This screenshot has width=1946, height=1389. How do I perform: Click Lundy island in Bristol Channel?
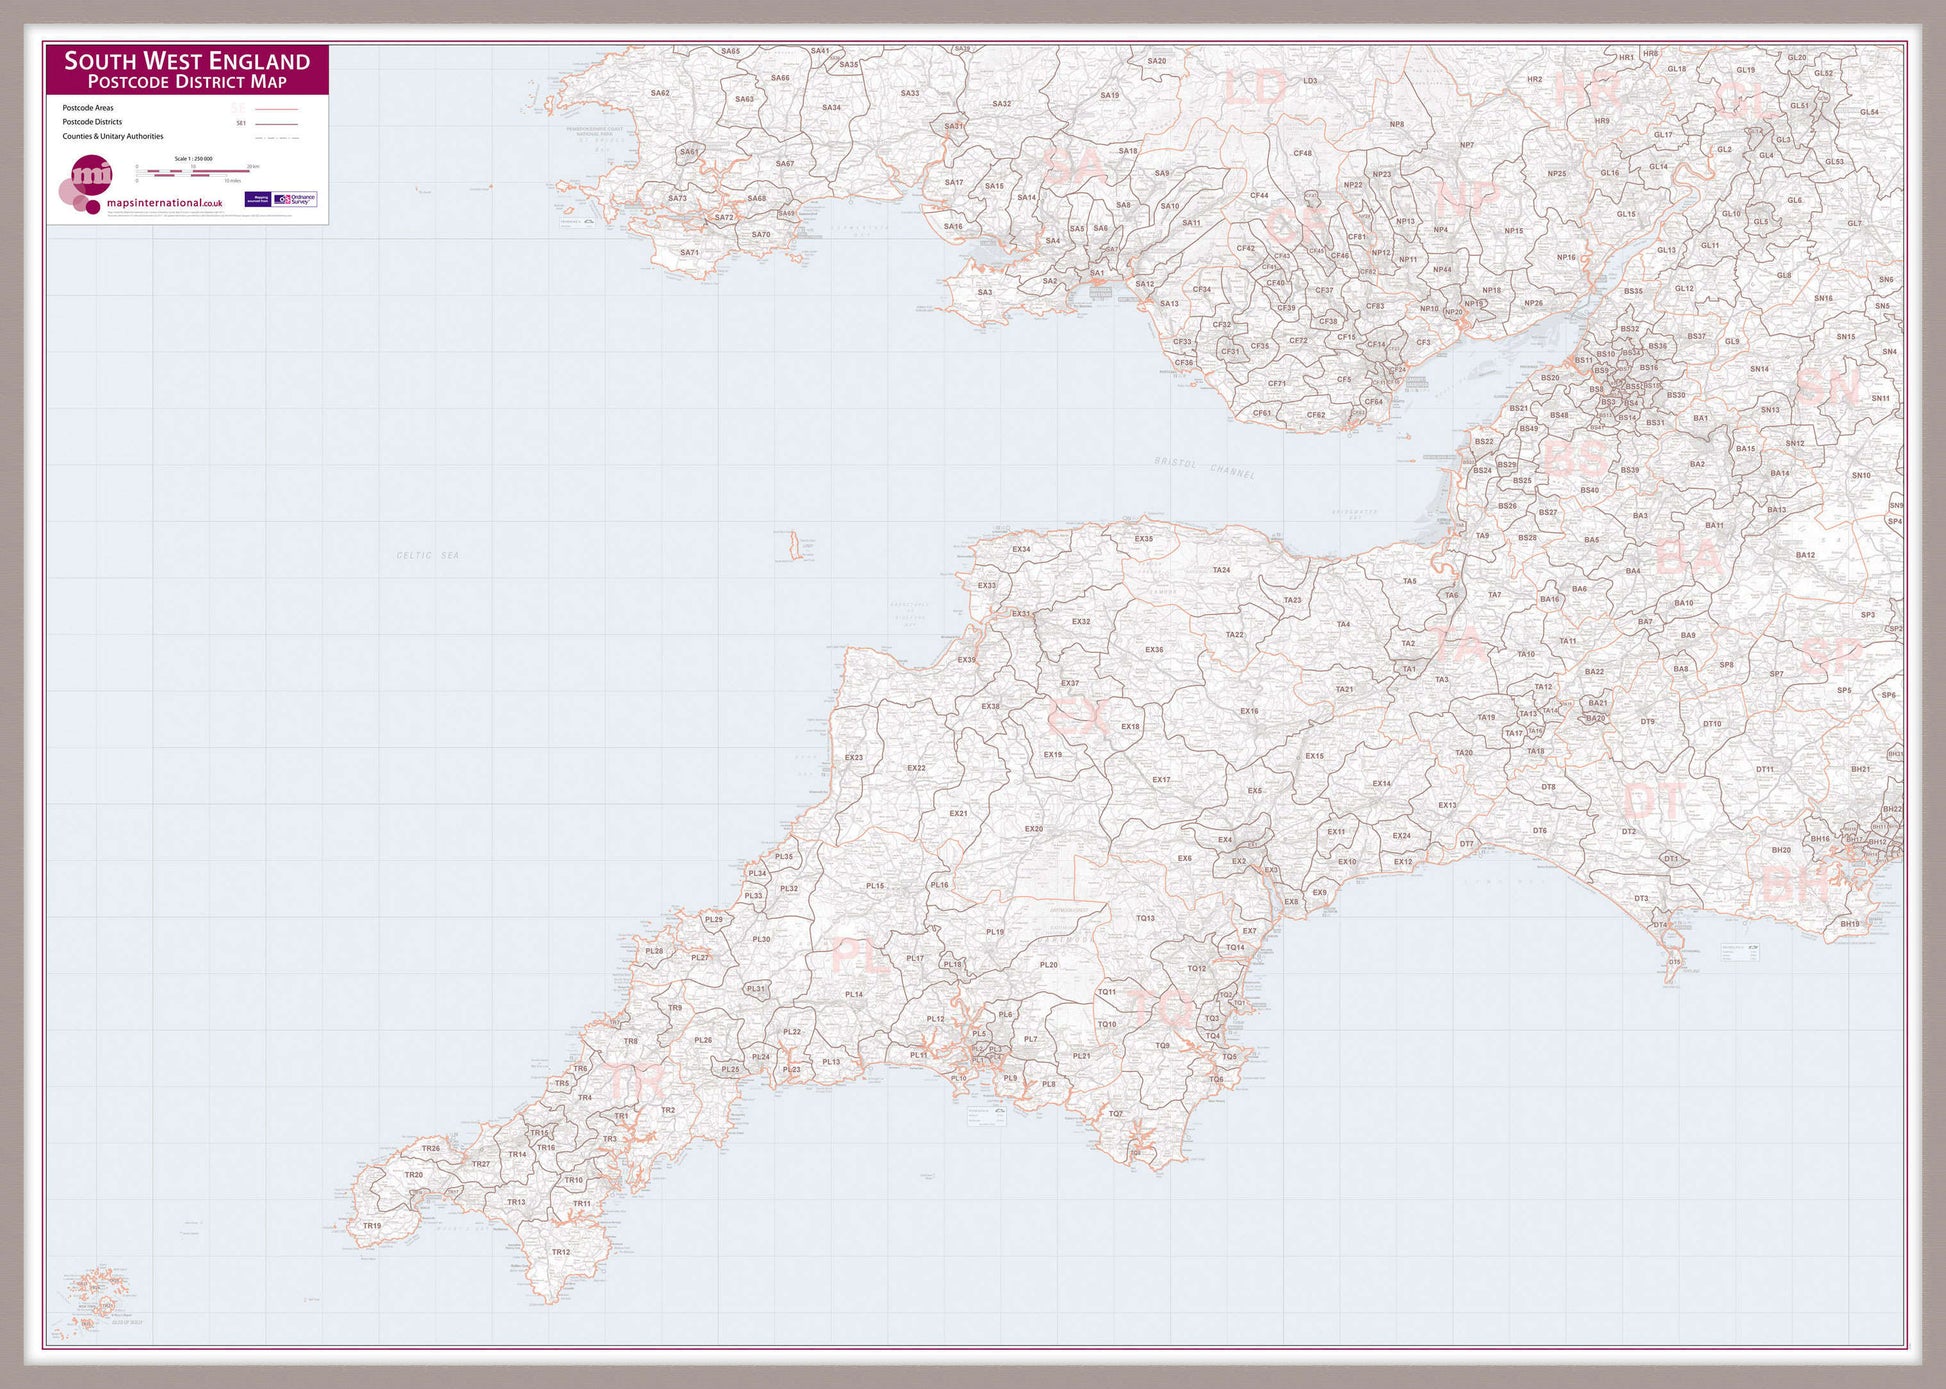tap(796, 546)
